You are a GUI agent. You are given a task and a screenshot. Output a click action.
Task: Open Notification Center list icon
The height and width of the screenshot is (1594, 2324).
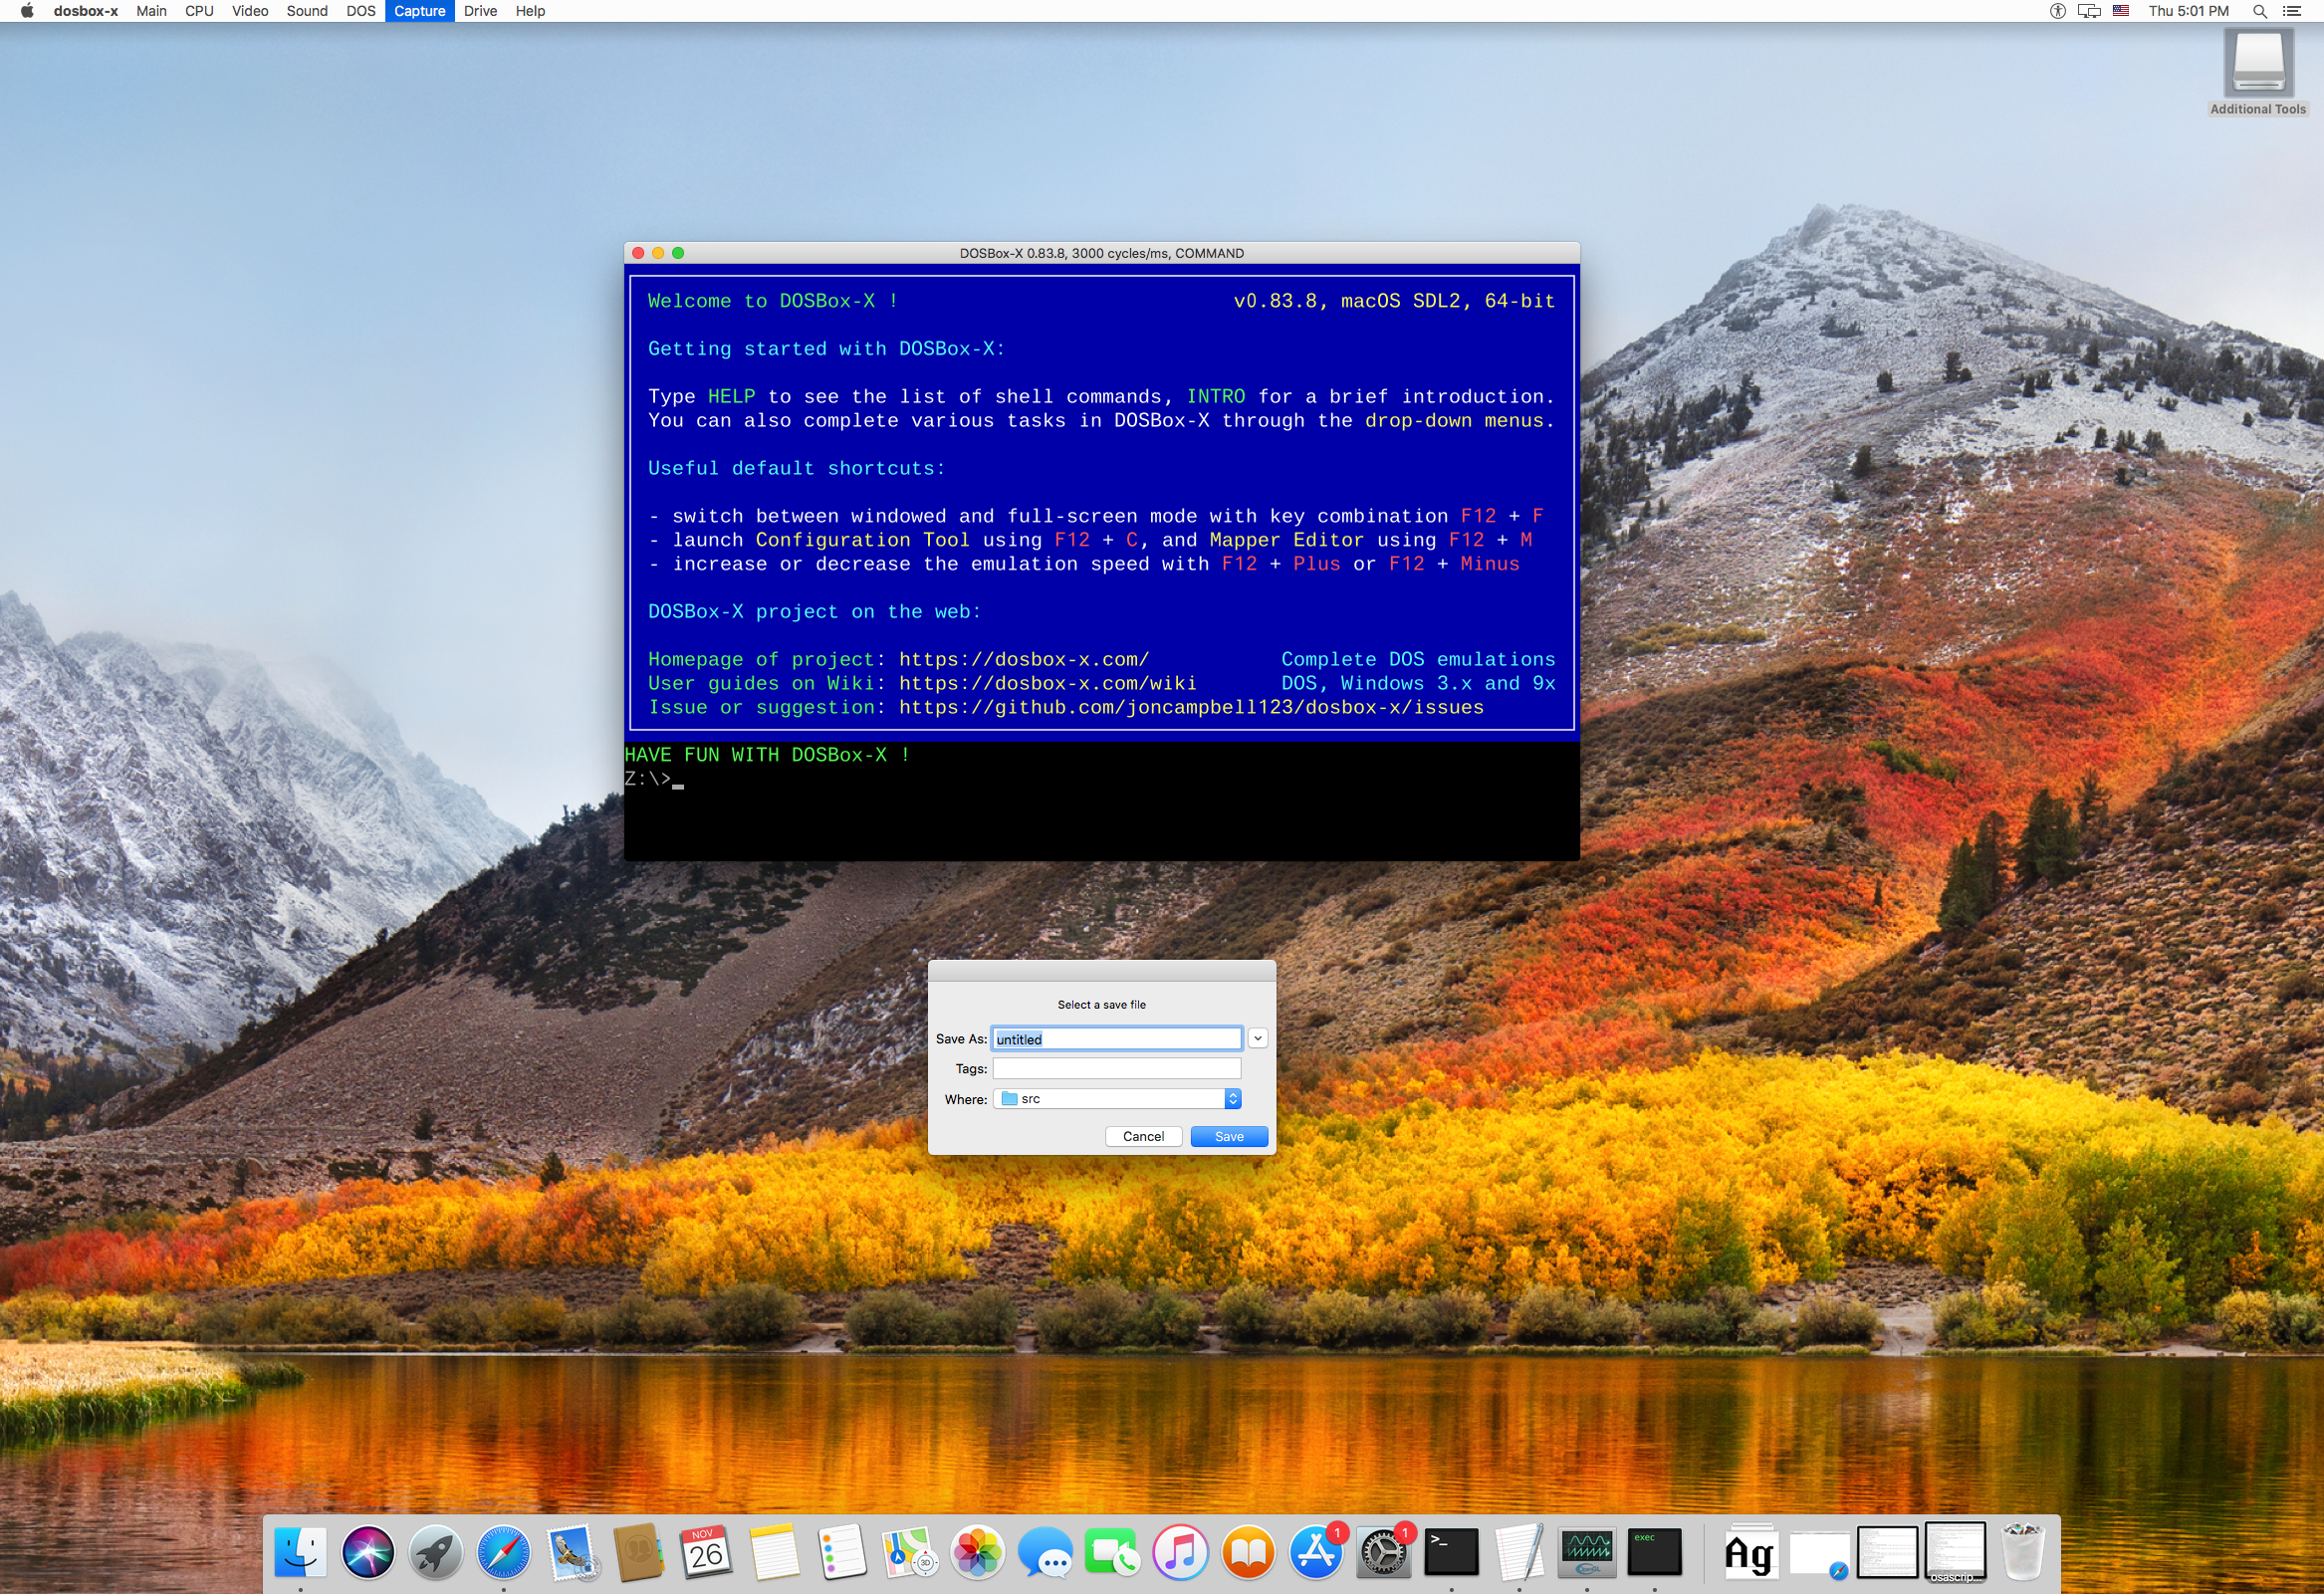[2293, 11]
